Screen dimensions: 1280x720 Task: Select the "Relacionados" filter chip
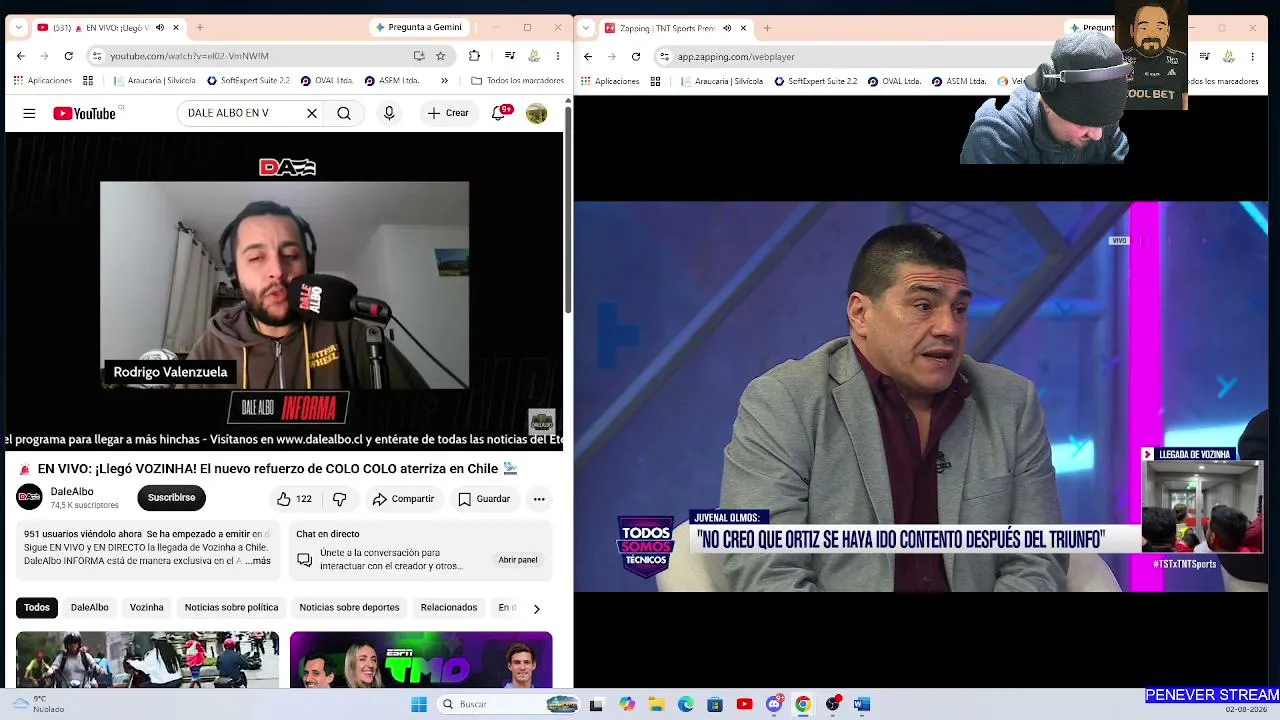449,608
